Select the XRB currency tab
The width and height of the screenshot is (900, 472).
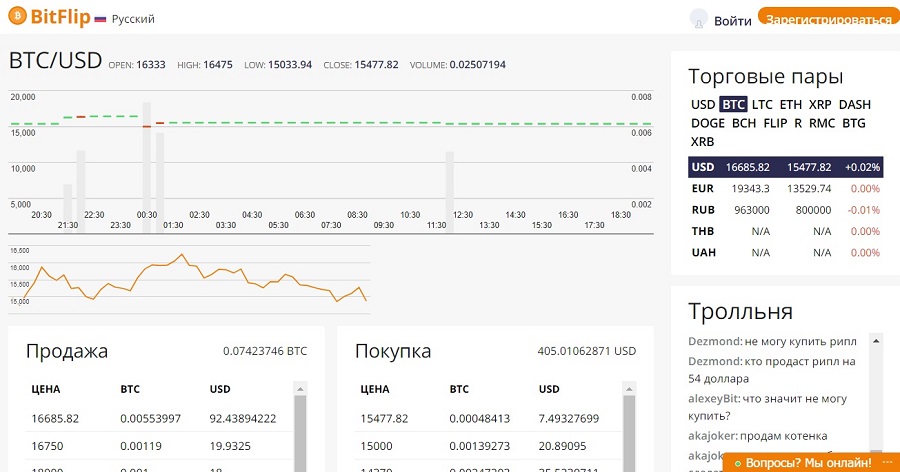pyautogui.click(x=703, y=142)
